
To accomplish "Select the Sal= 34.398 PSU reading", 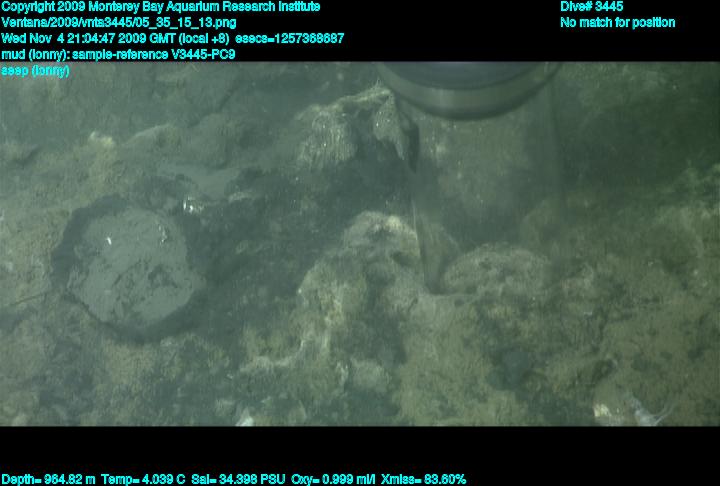I will [x=238, y=480].
